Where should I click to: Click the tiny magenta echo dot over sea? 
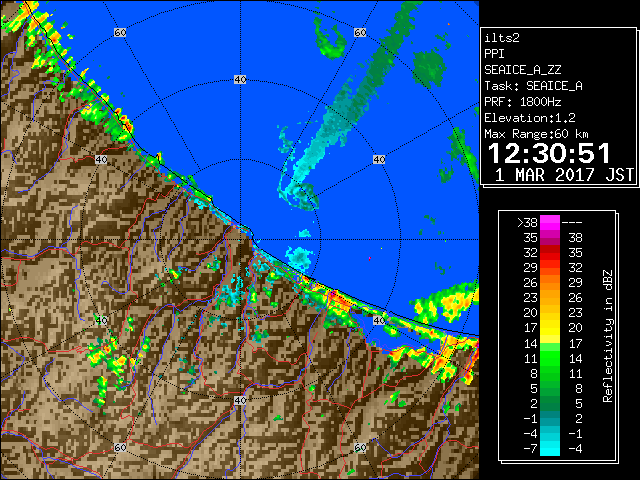[370, 258]
